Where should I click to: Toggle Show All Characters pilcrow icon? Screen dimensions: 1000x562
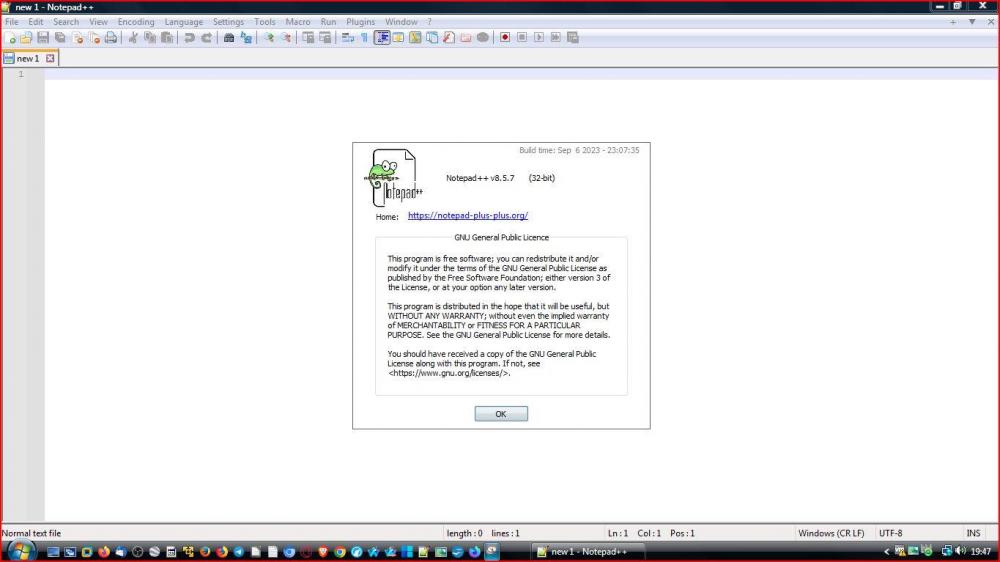(x=364, y=38)
